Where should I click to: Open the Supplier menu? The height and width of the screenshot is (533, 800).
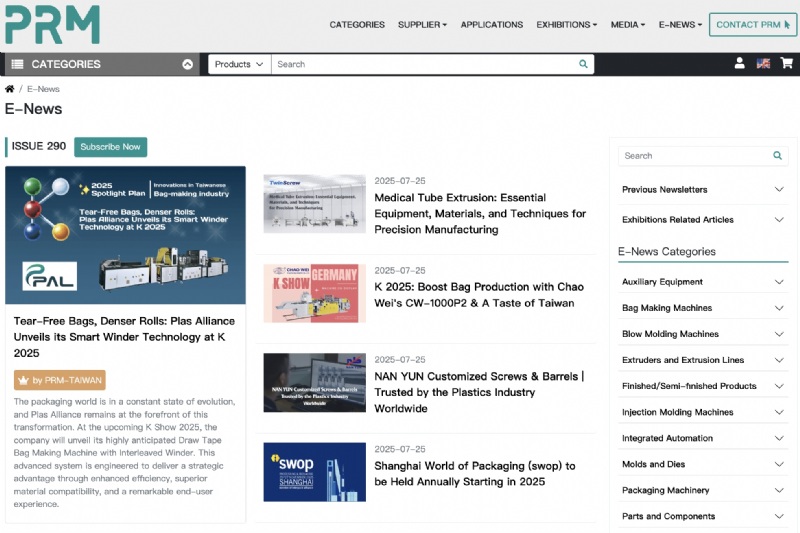pyautogui.click(x=422, y=25)
